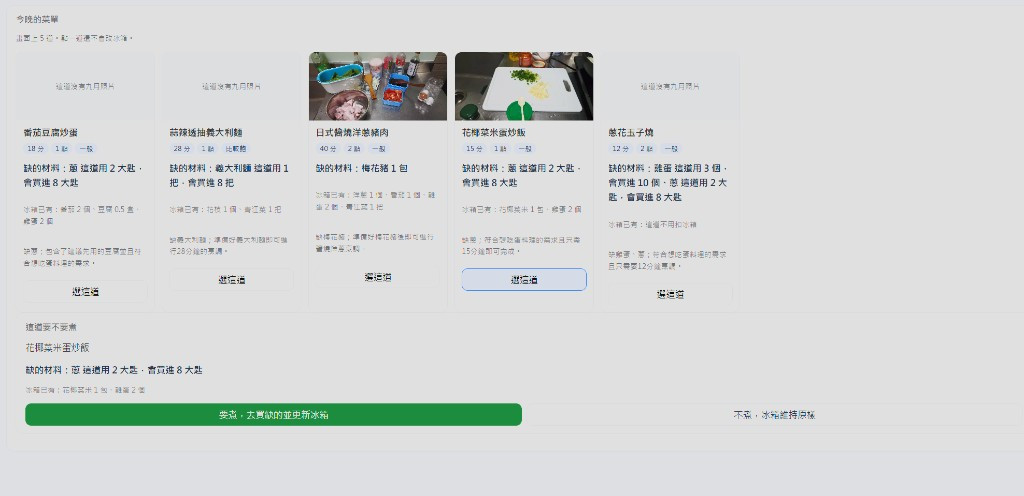Click 選這道 under 花椰菜米蛋炒飯

(524, 279)
